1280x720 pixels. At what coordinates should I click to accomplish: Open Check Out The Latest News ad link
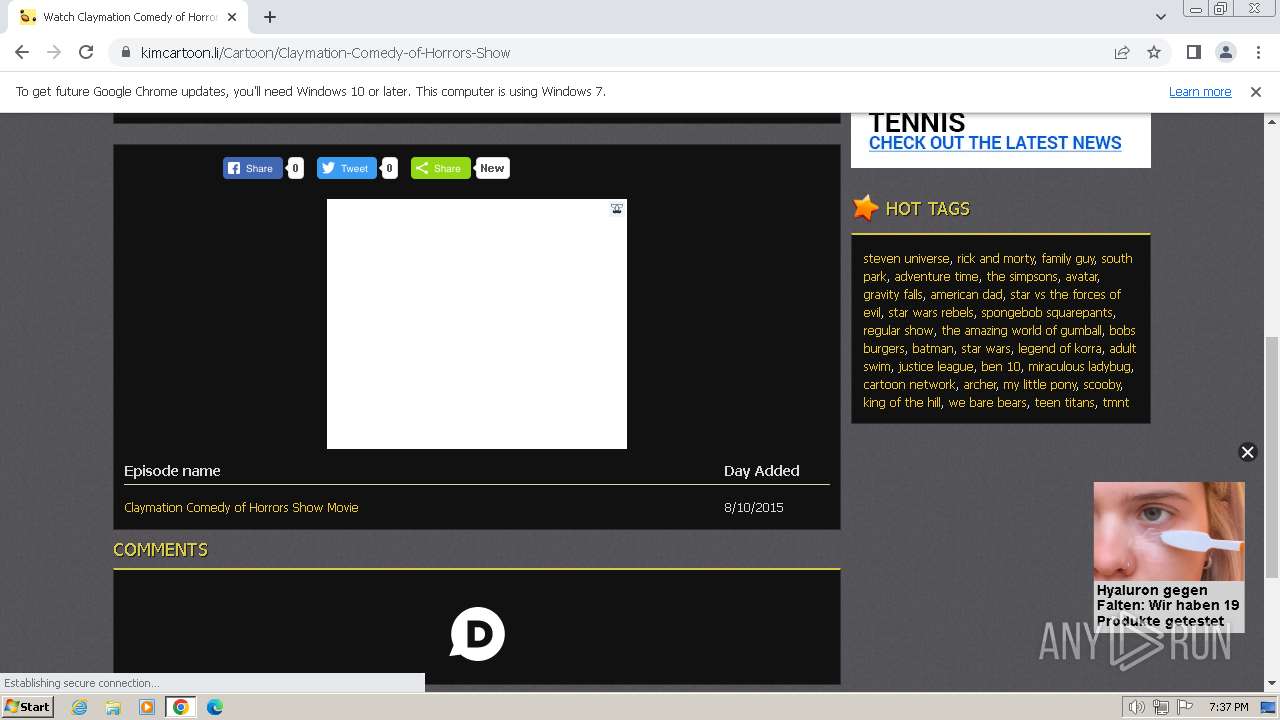(x=995, y=143)
